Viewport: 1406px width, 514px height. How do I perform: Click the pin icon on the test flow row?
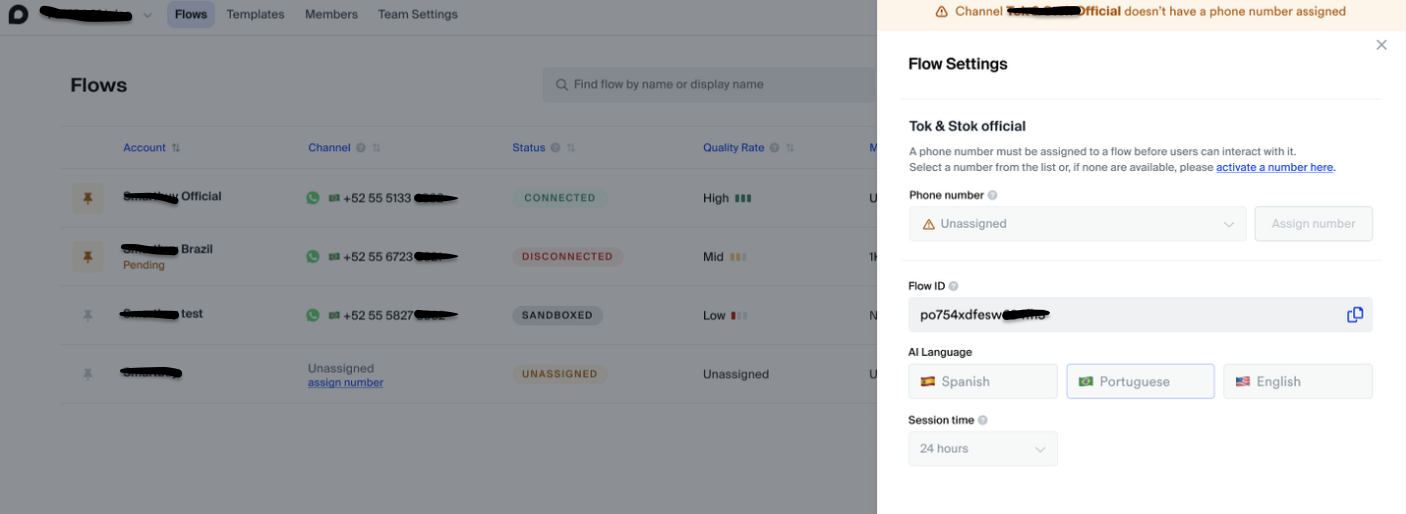click(87, 315)
